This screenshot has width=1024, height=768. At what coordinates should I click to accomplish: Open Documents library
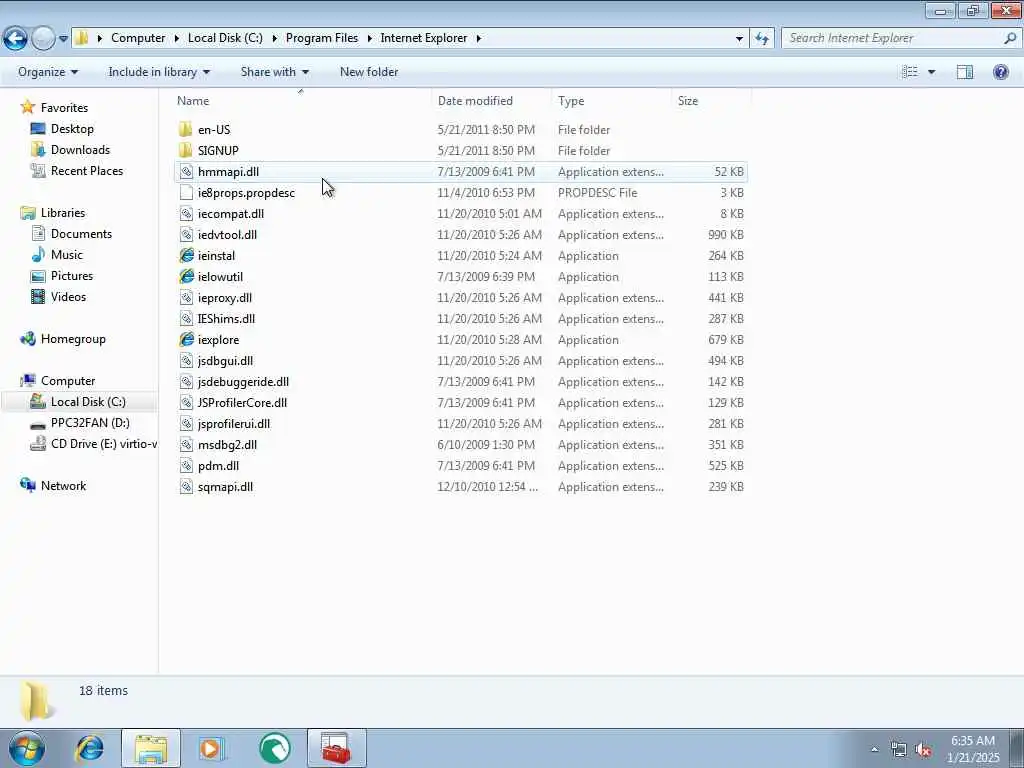[x=81, y=234]
